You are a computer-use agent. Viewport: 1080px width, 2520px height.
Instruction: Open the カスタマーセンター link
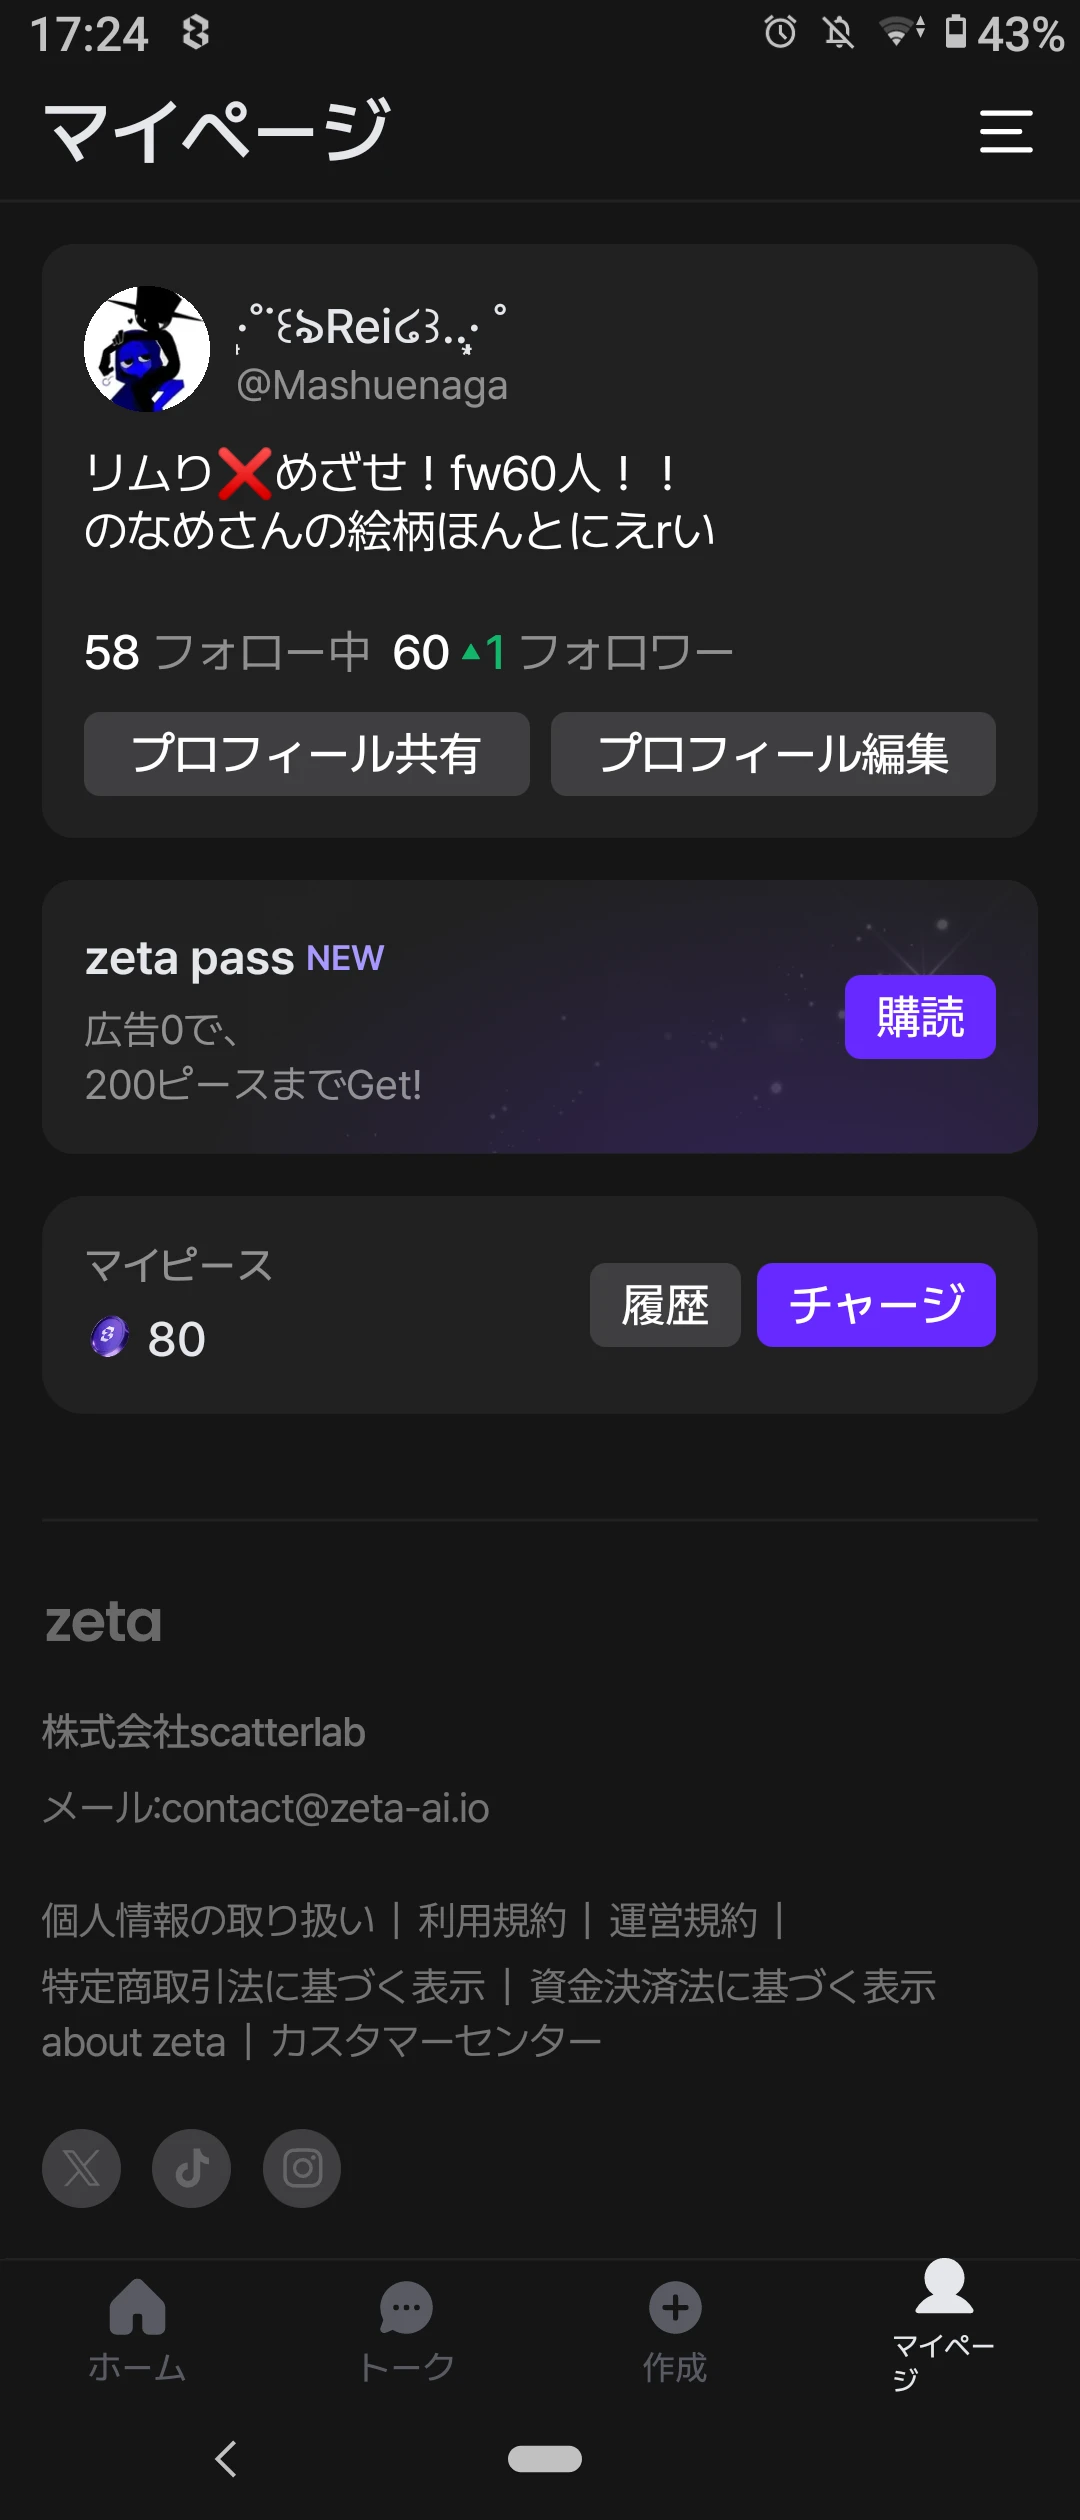click(436, 2041)
